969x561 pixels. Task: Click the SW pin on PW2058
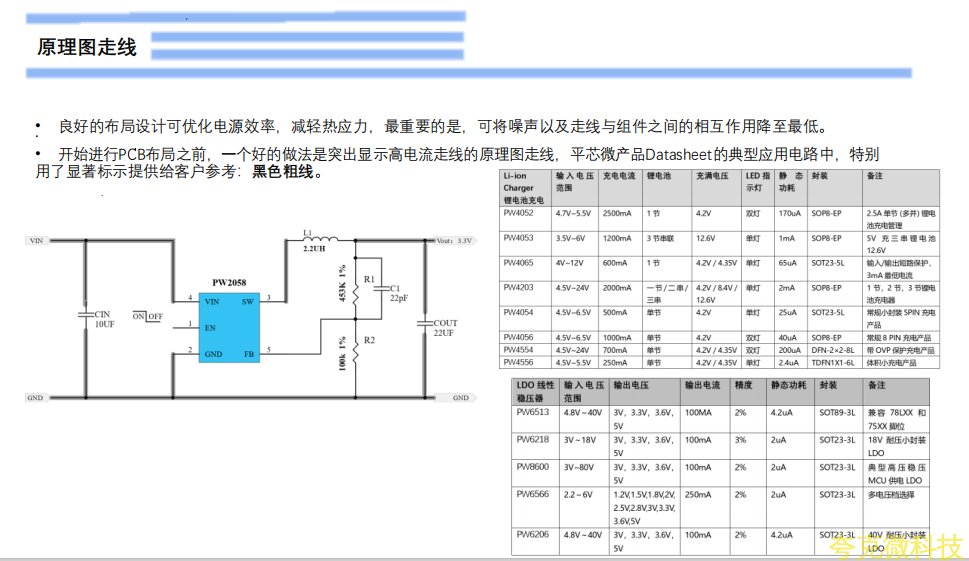(247, 300)
